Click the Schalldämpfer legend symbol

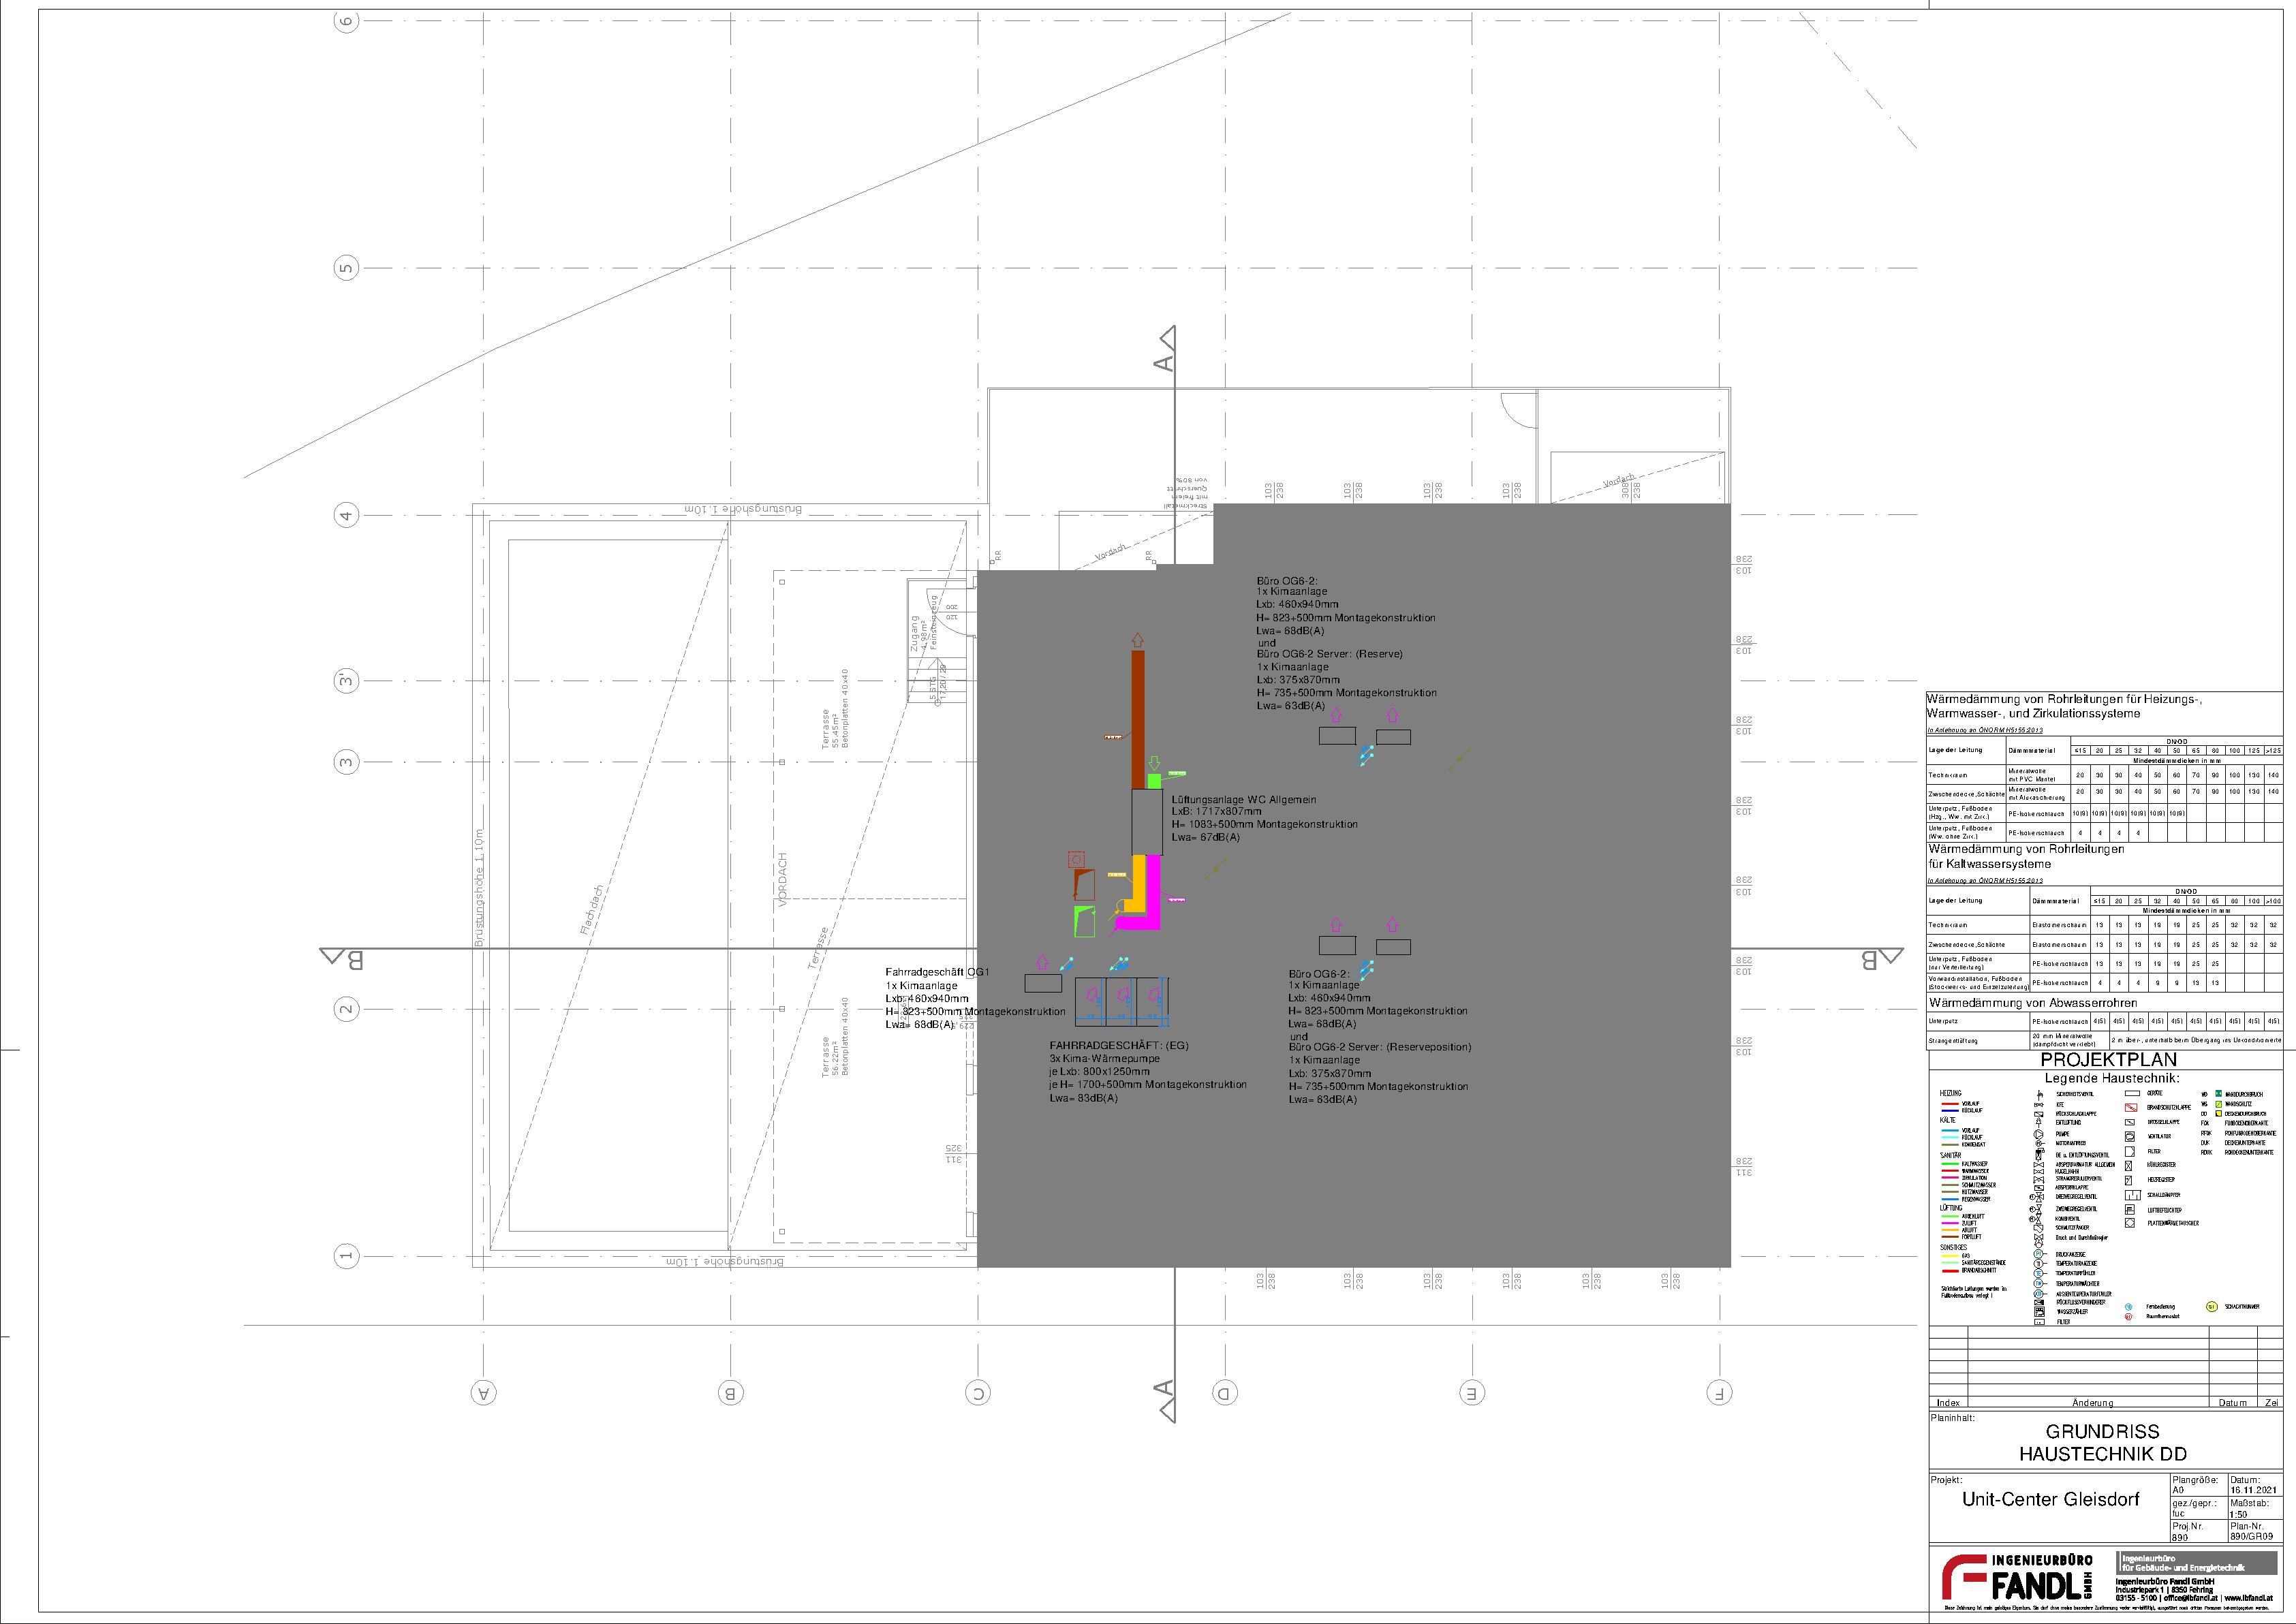click(x=2133, y=1195)
